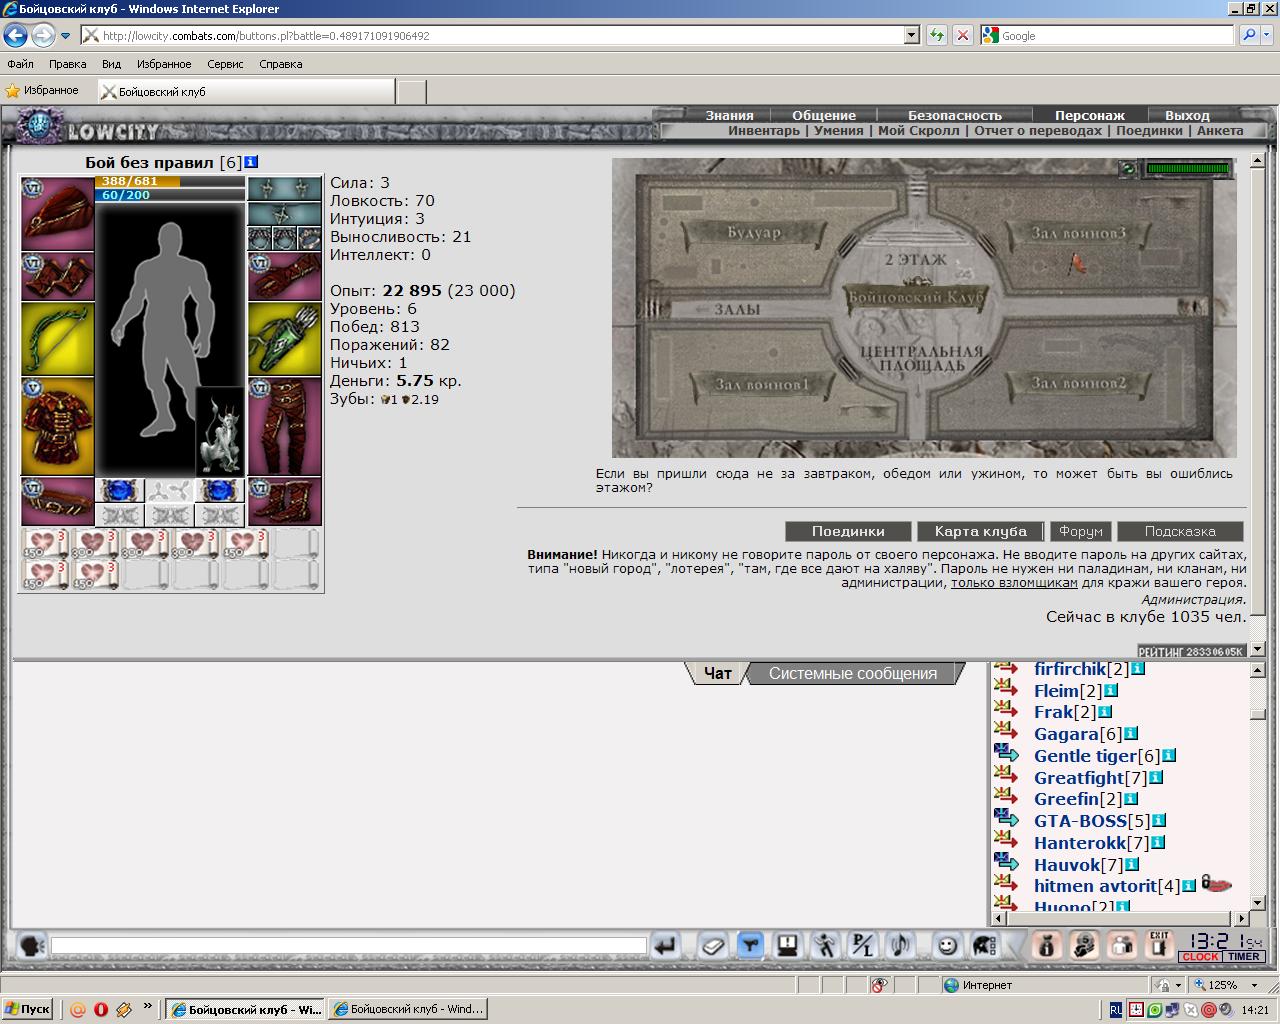Click the Поединки button below the map
This screenshot has width=1280, height=1024.
(848, 531)
